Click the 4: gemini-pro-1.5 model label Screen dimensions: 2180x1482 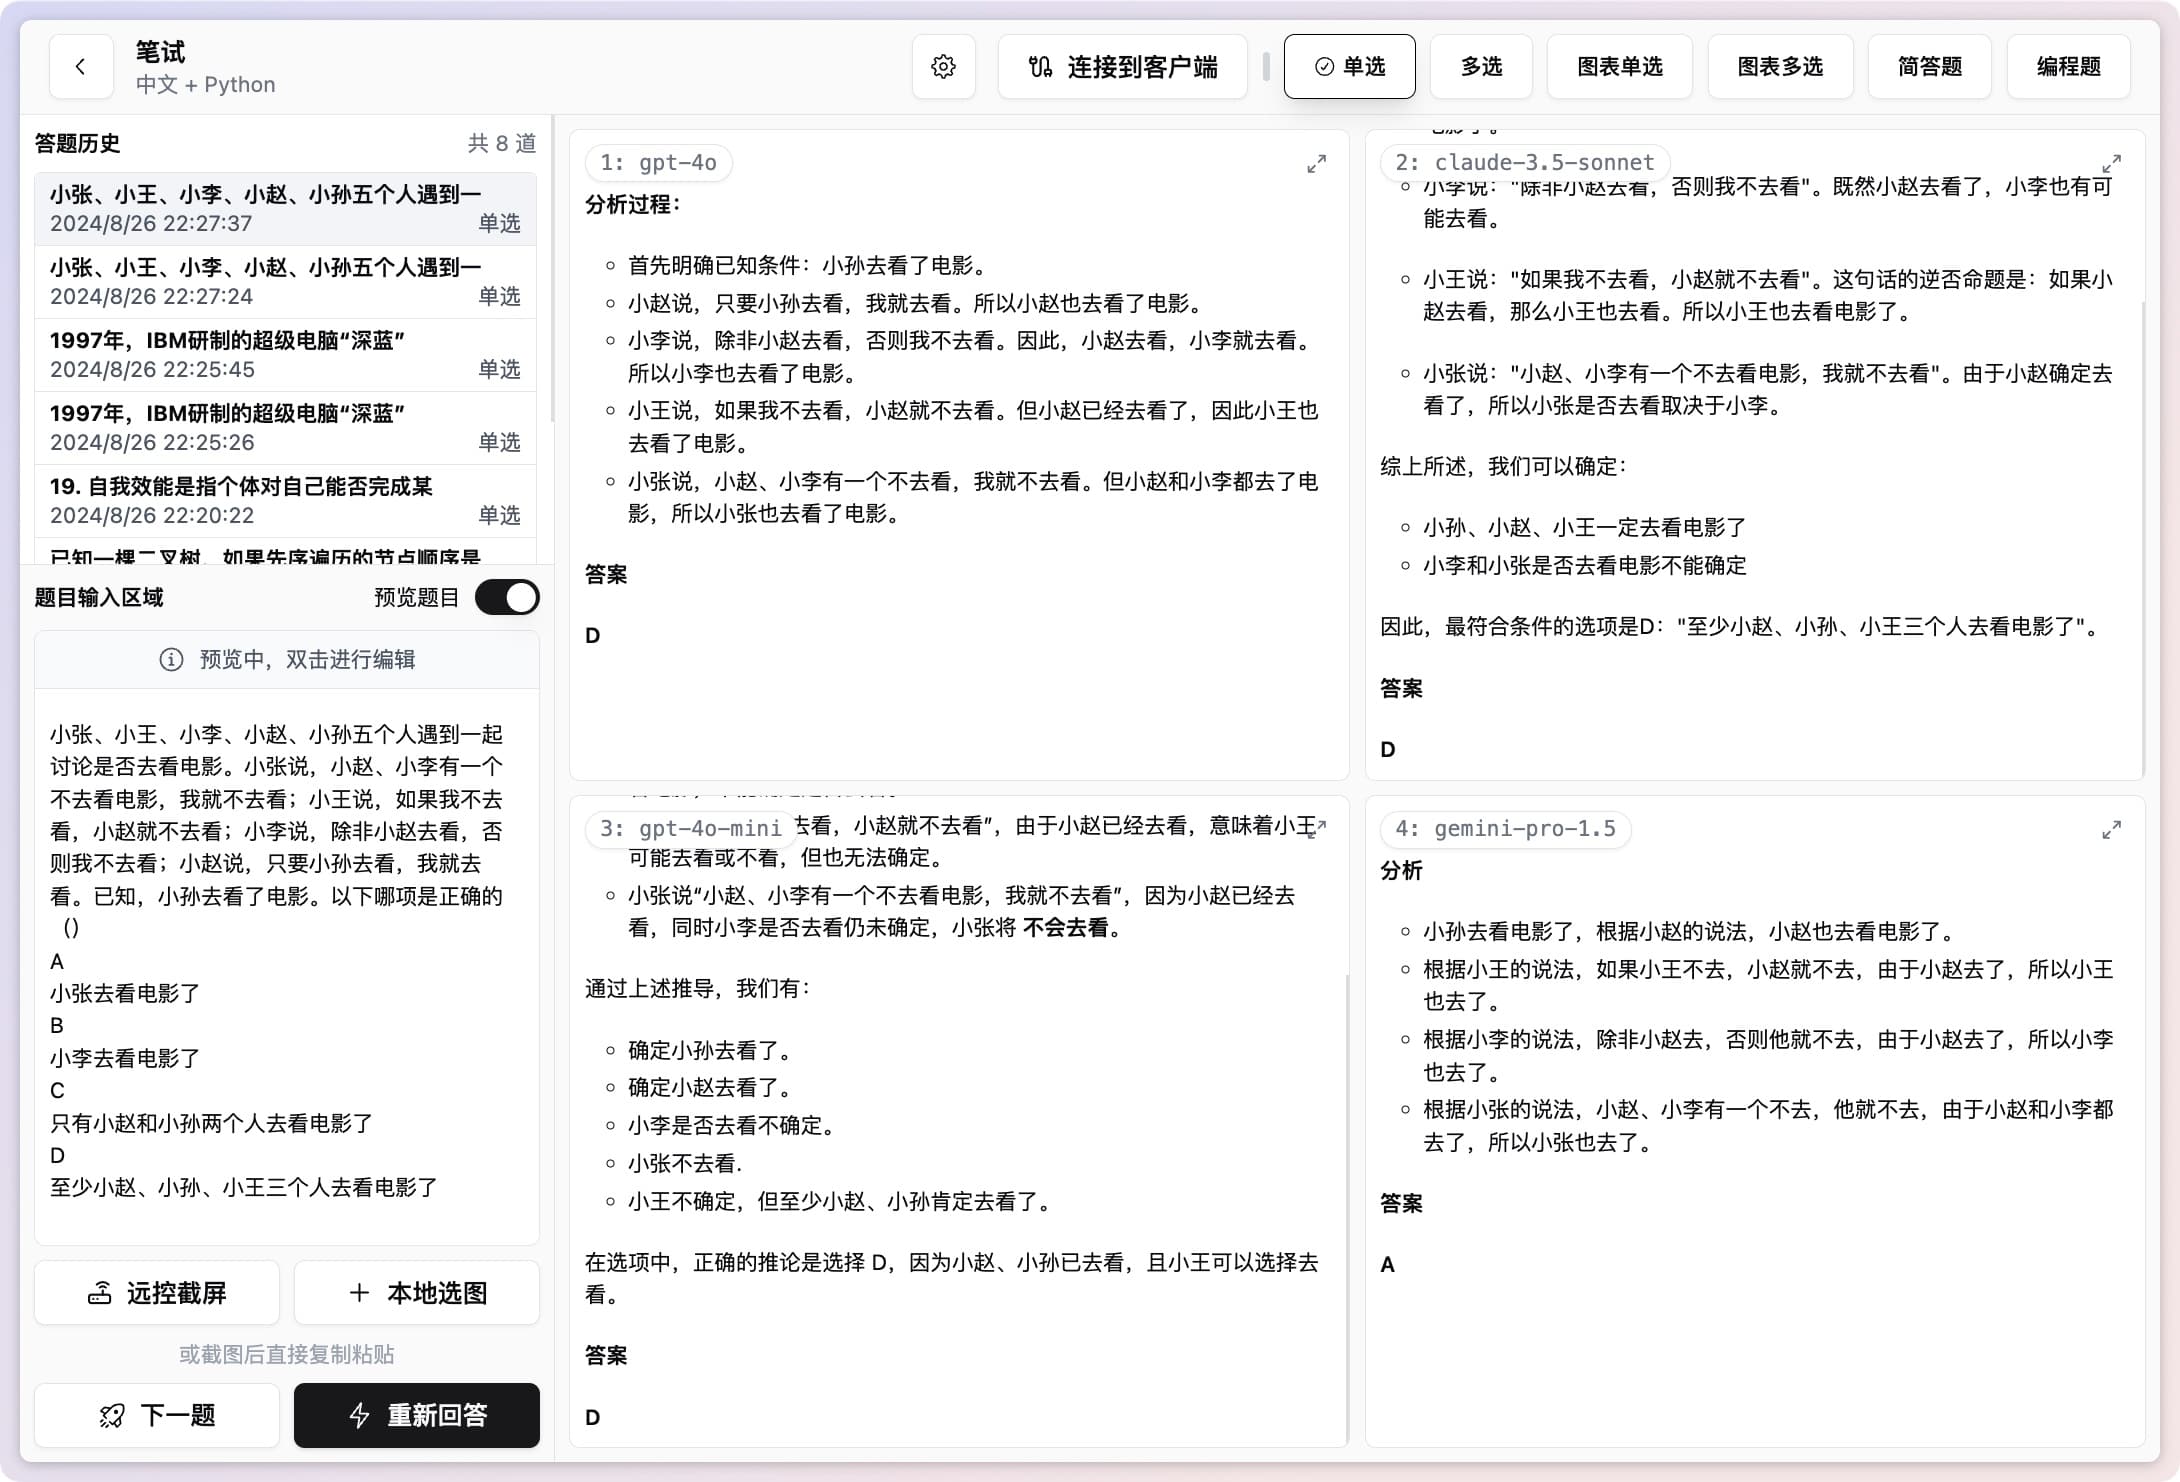(x=1505, y=829)
